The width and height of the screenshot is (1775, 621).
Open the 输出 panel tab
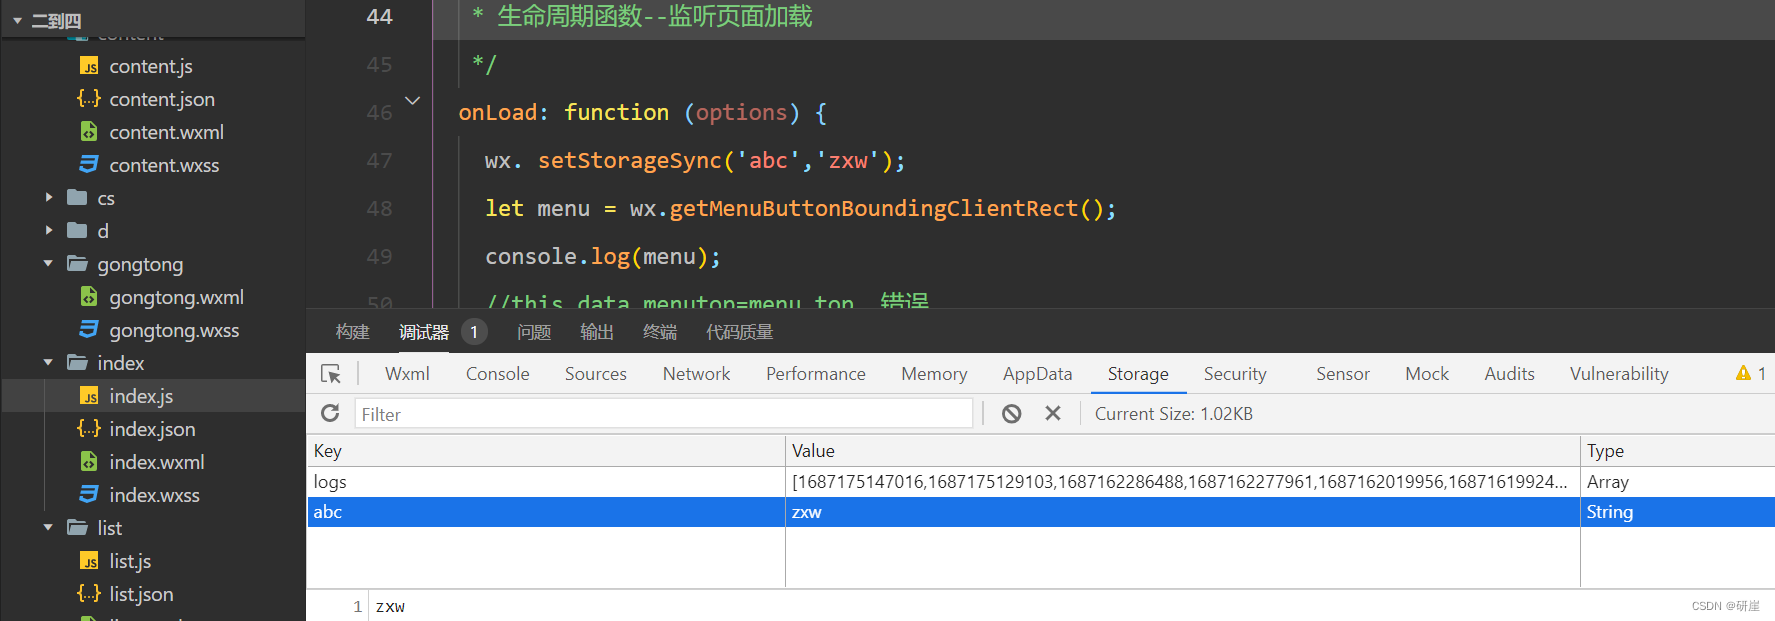[597, 332]
